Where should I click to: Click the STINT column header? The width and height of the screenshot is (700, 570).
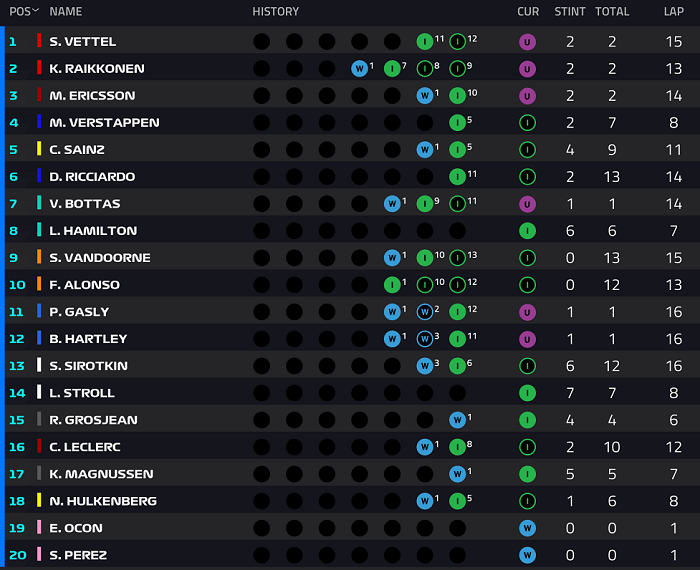(x=570, y=12)
